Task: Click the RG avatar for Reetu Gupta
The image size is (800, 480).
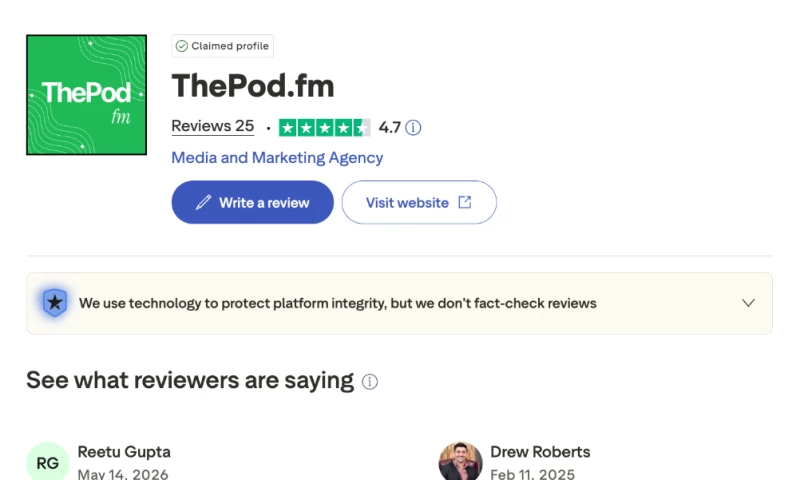Action: coord(47,462)
